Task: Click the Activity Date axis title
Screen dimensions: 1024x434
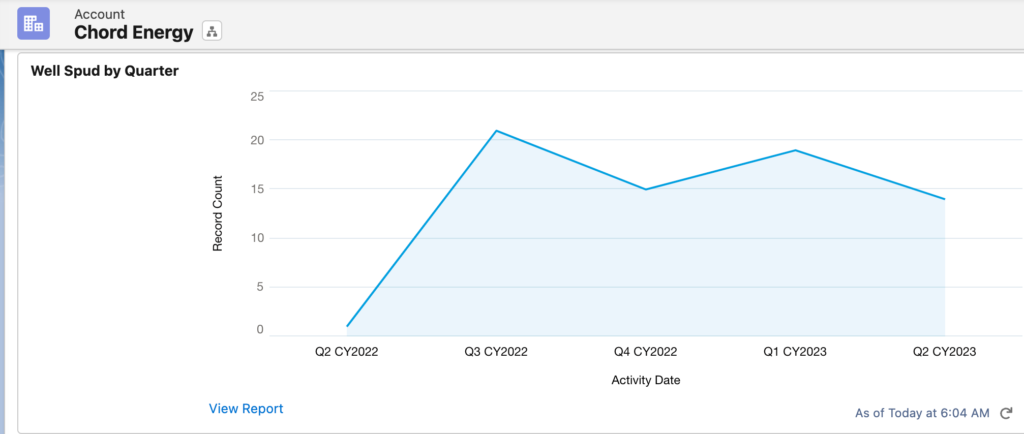Action: (646, 380)
